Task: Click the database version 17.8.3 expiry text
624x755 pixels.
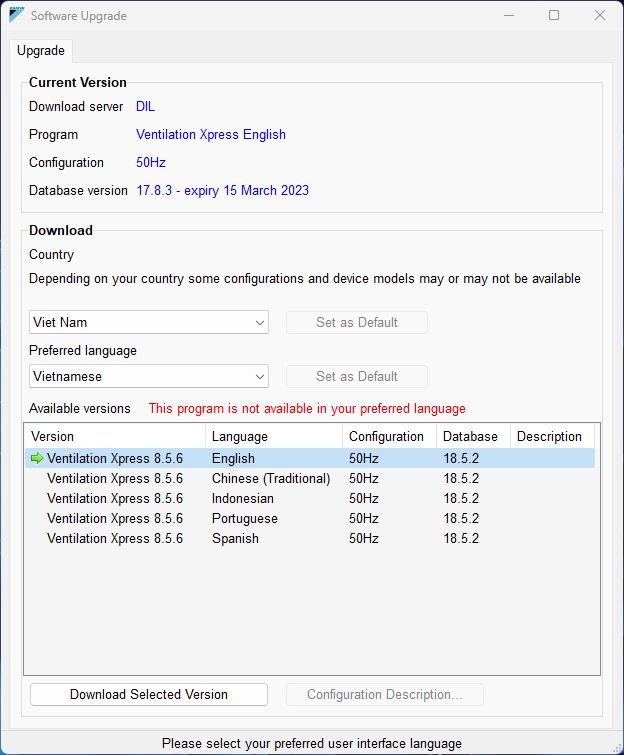Action: (222, 190)
